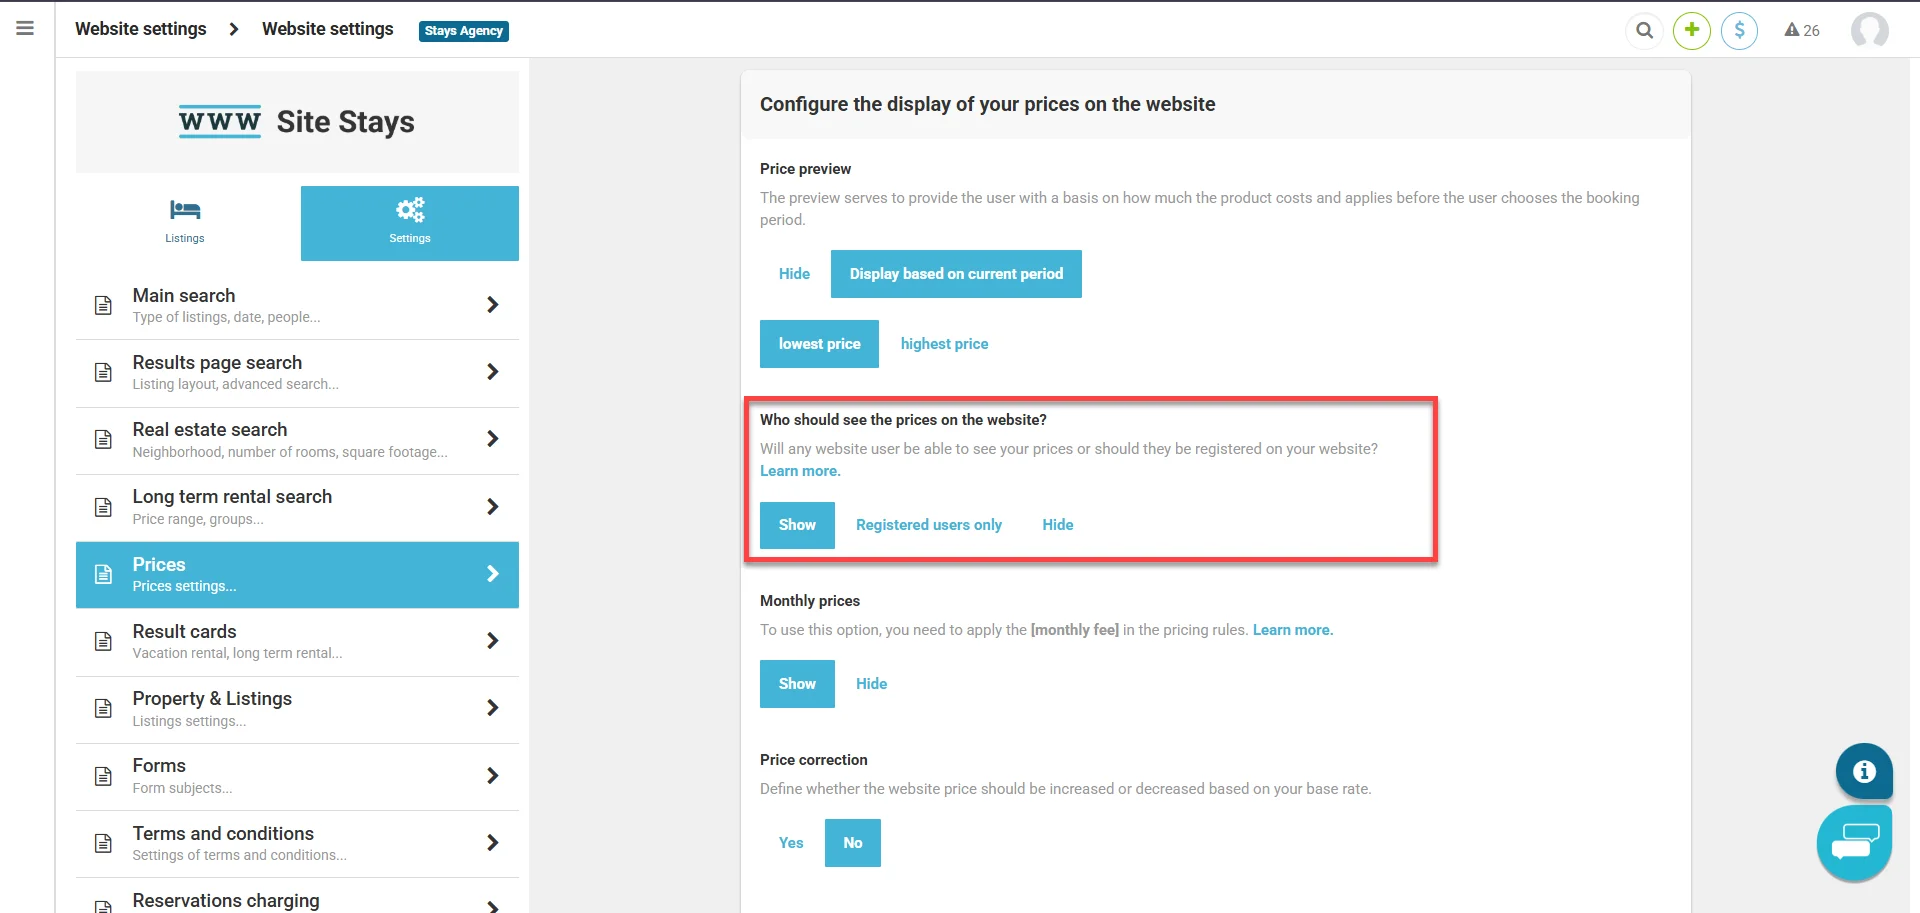Click the search magnifier icon
Screen dimensions: 1920x913
click(x=1645, y=31)
